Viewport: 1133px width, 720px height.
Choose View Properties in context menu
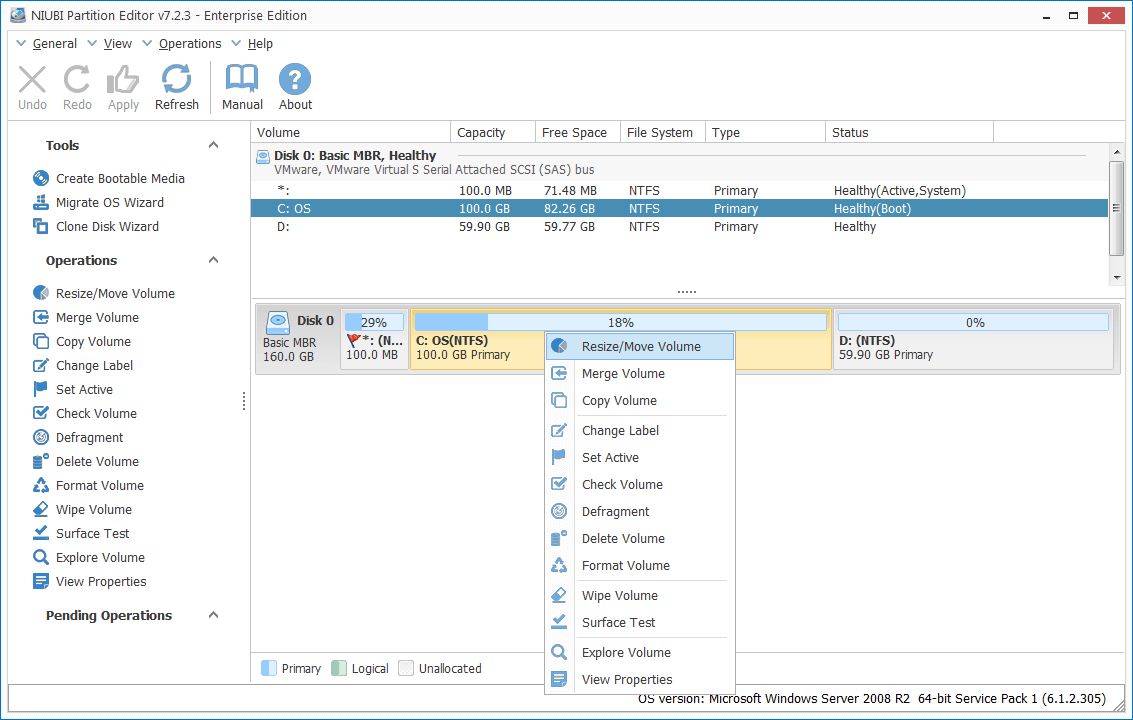point(640,680)
